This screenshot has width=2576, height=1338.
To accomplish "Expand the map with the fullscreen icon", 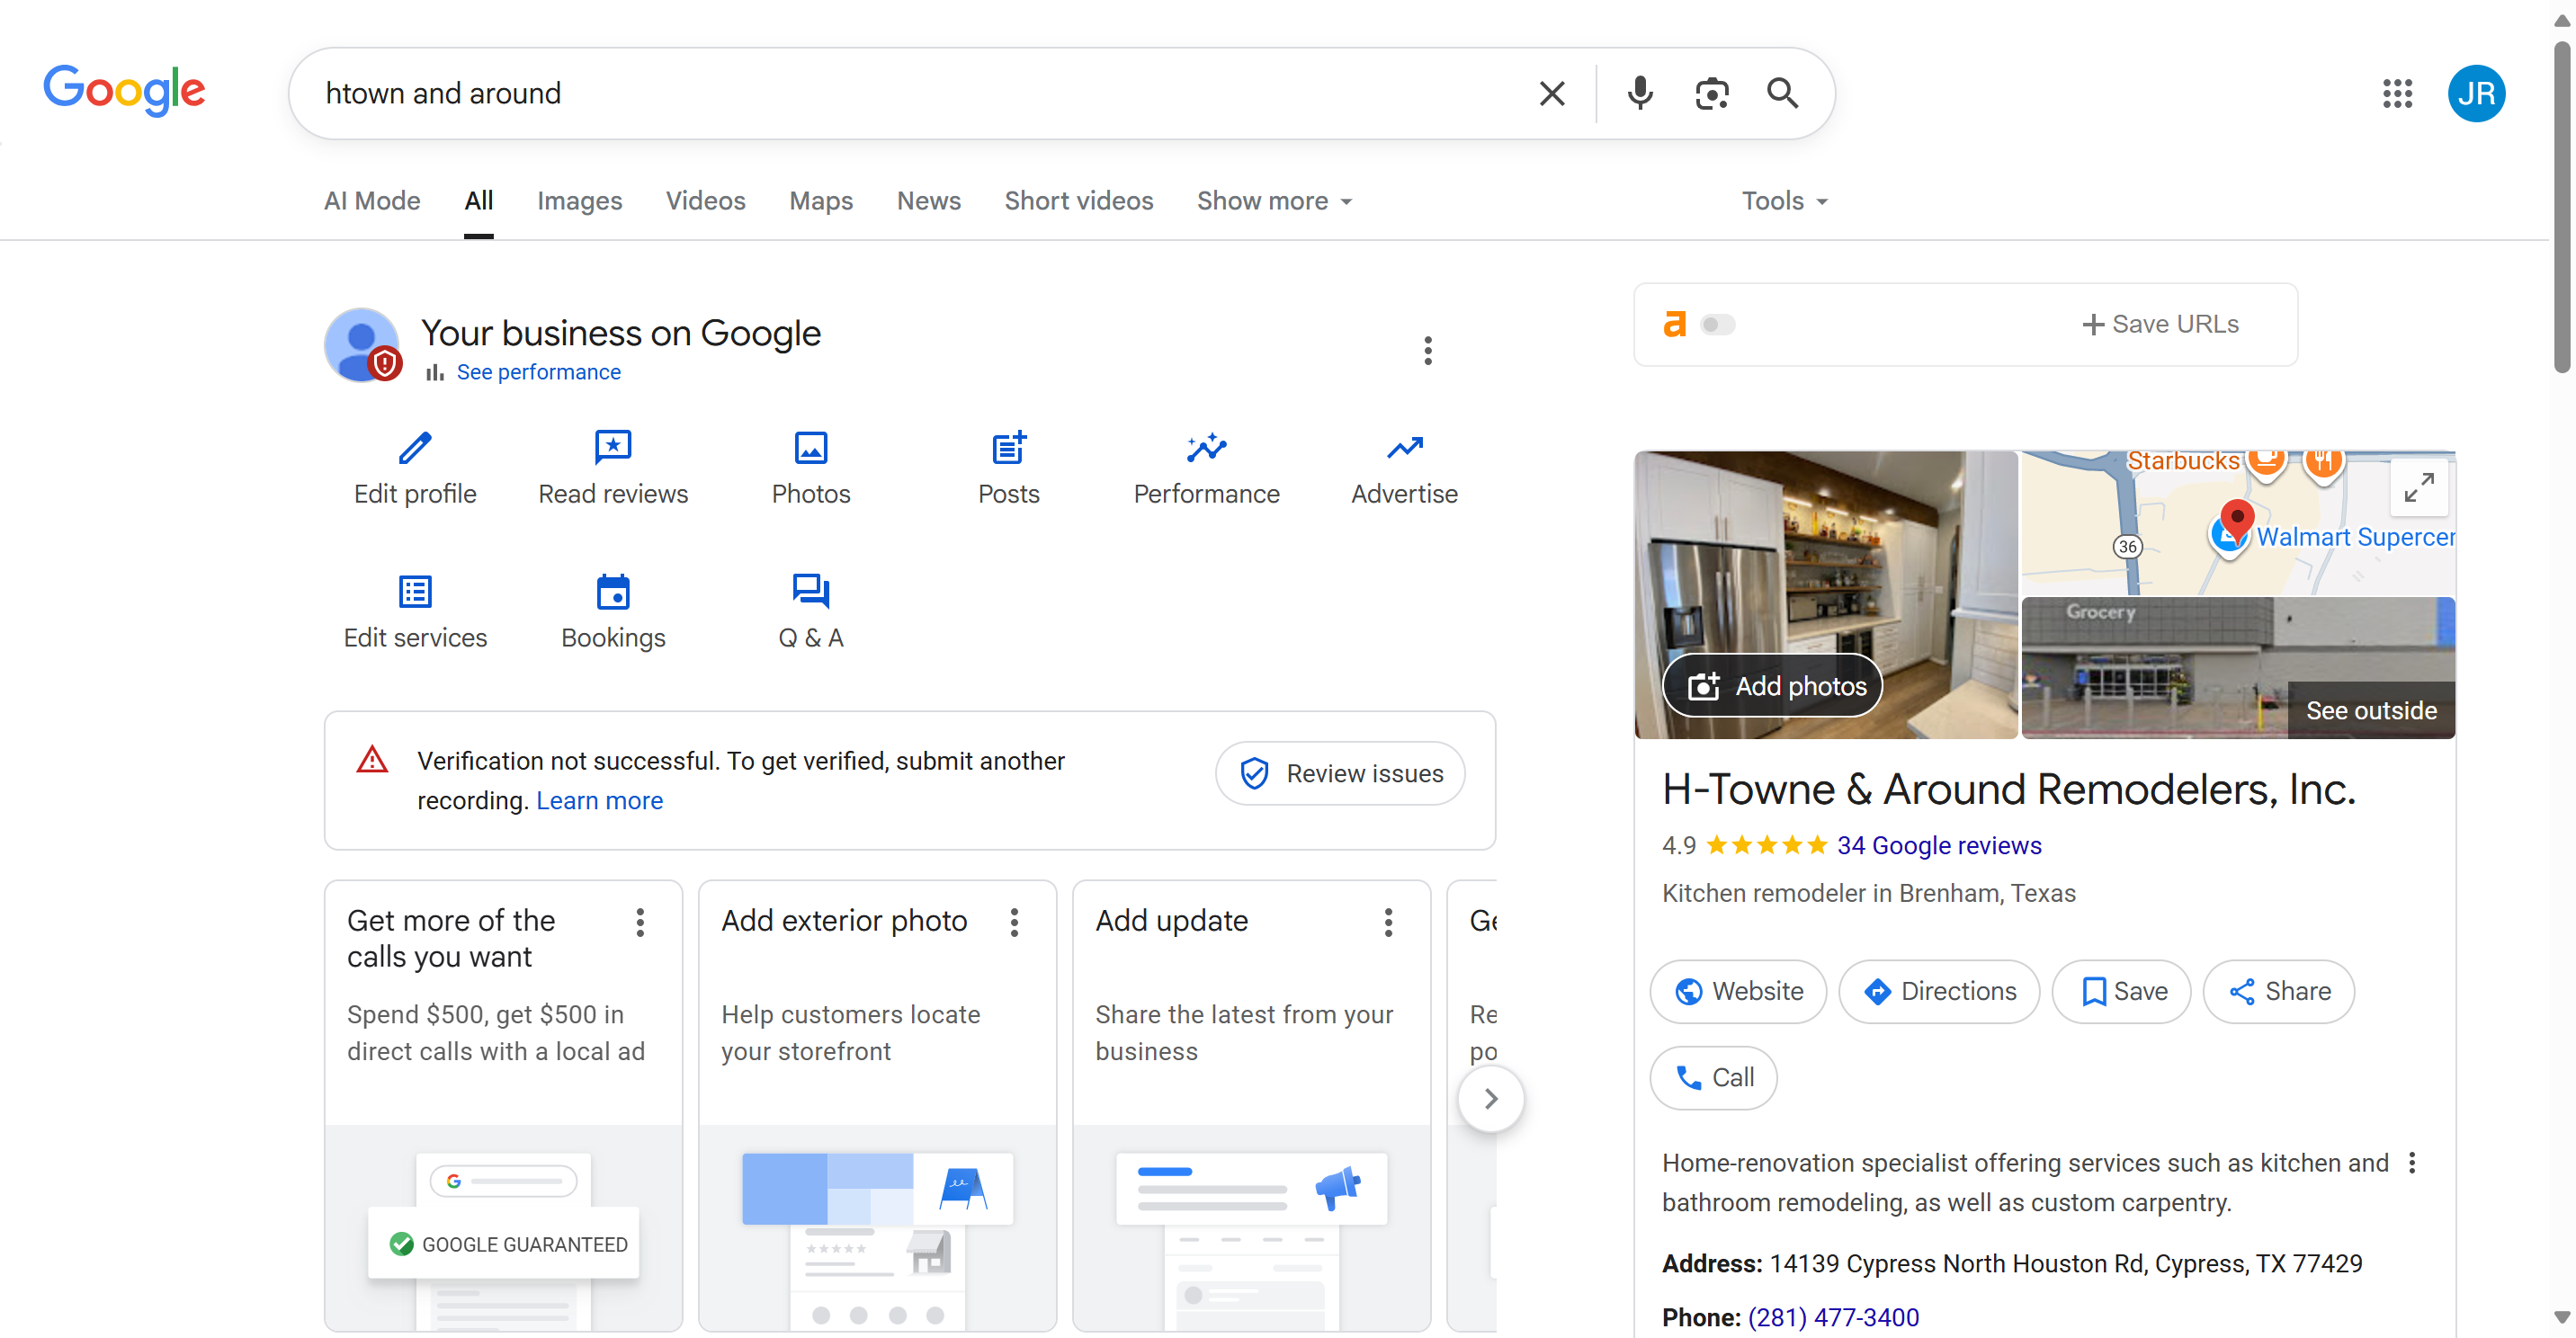I will 2418,487.
